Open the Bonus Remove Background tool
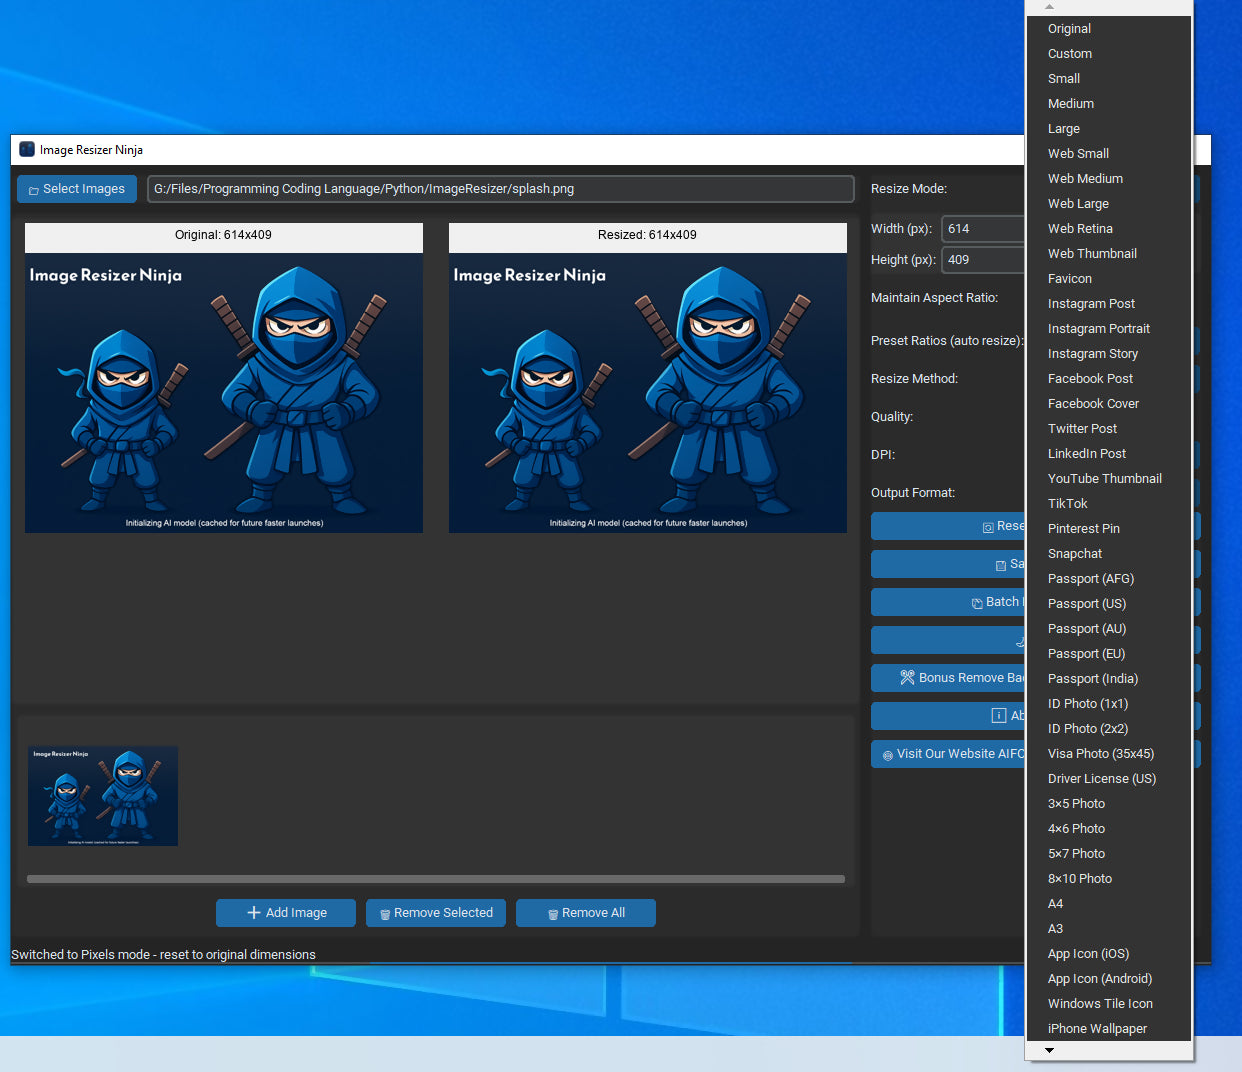1242x1072 pixels. [948, 678]
